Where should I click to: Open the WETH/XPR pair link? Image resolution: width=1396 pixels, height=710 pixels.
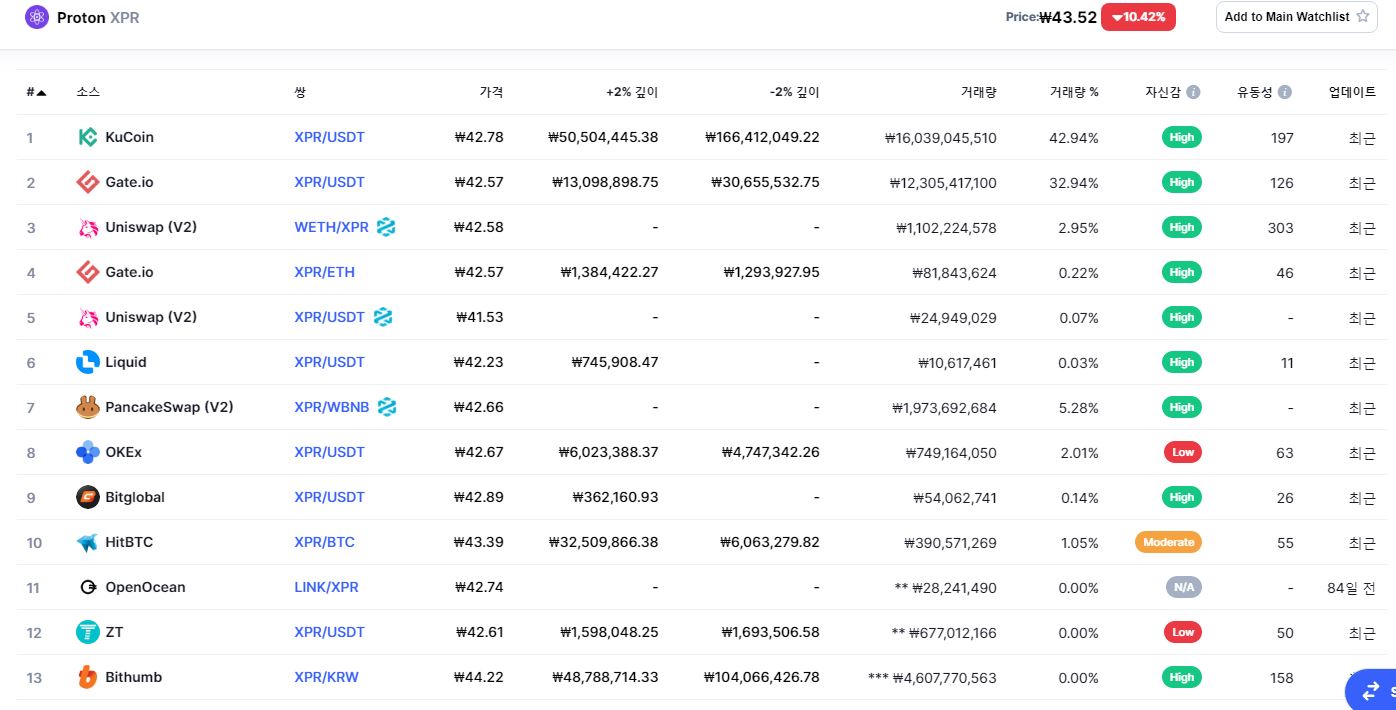[x=331, y=227]
